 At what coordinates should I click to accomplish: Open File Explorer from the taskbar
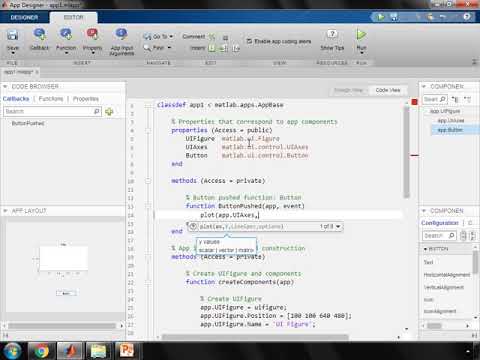pos(99,351)
